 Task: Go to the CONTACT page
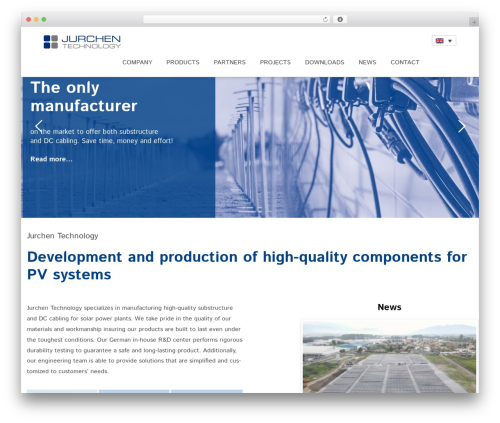pos(405,62)
